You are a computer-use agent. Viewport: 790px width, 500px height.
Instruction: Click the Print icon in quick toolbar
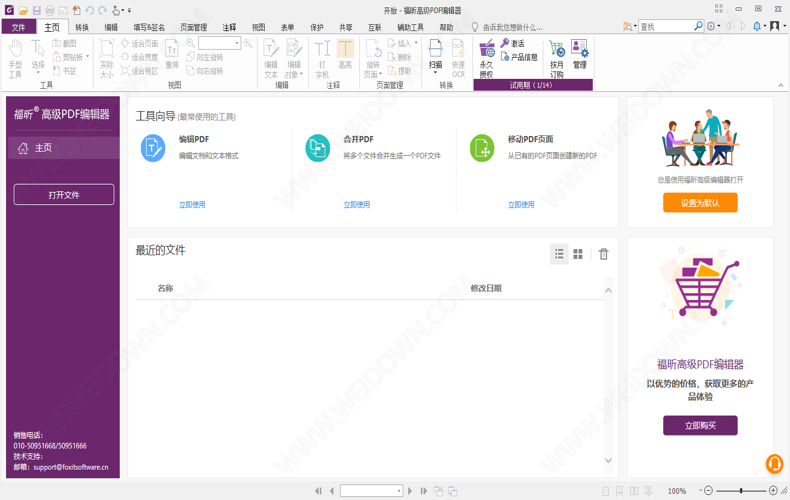[x=49, y=10]
